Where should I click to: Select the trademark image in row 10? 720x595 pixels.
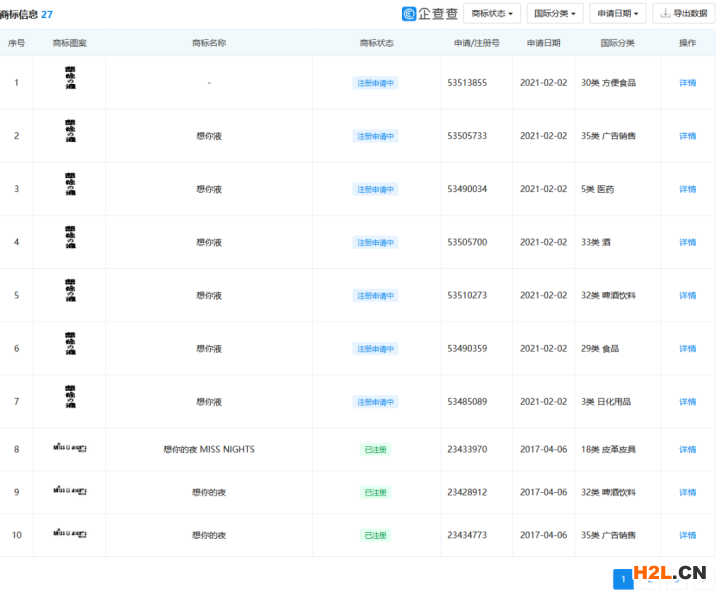coord(70,535)
